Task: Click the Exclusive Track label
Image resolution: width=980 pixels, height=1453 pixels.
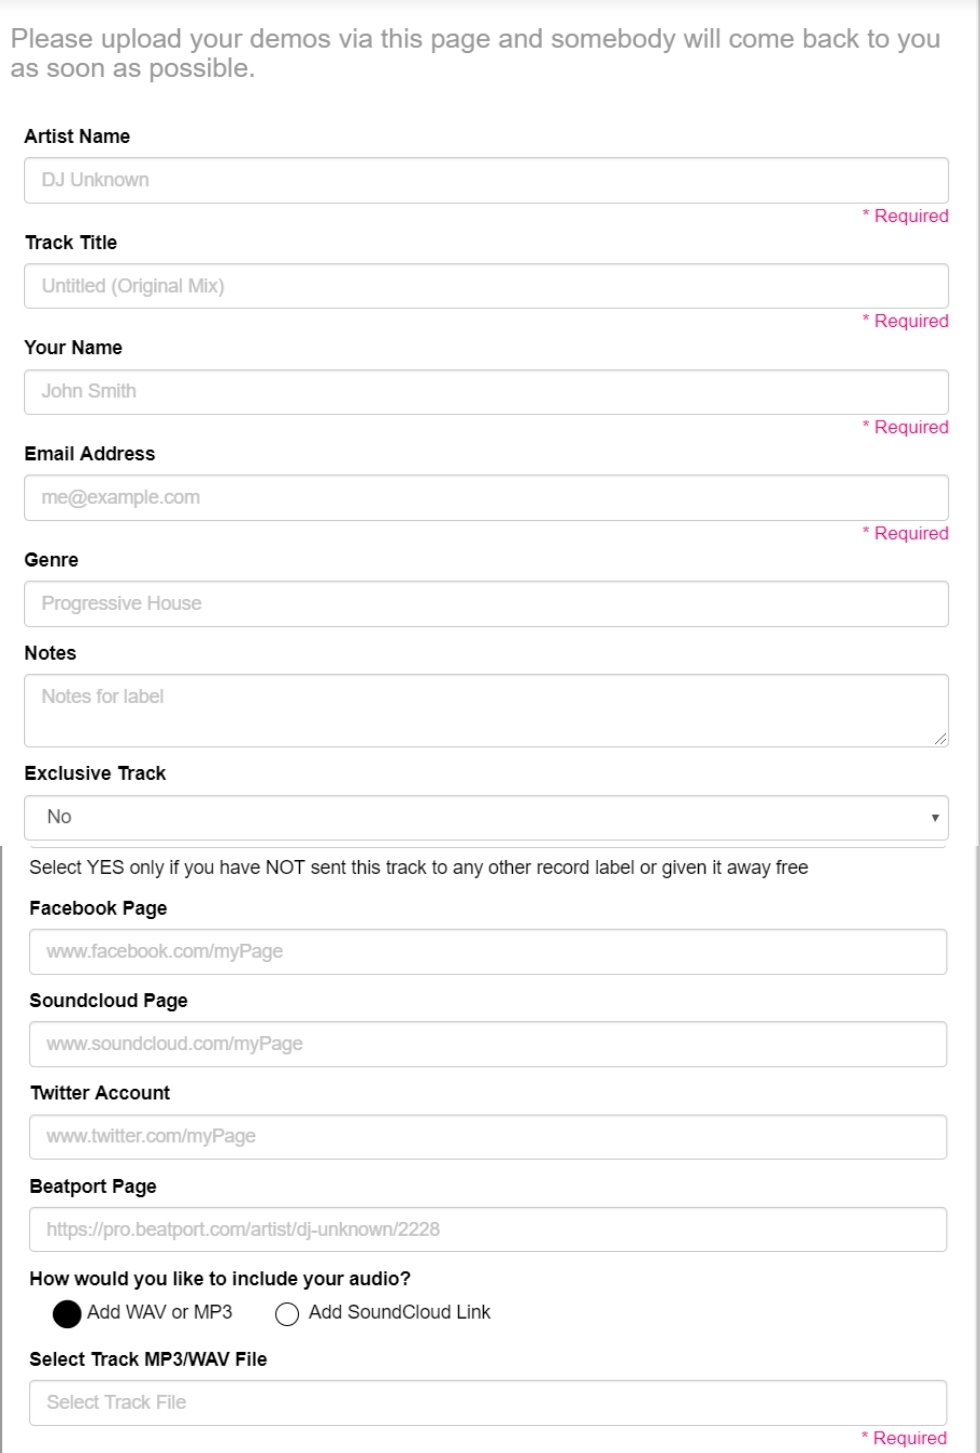Action: click(x=95, y=773)
